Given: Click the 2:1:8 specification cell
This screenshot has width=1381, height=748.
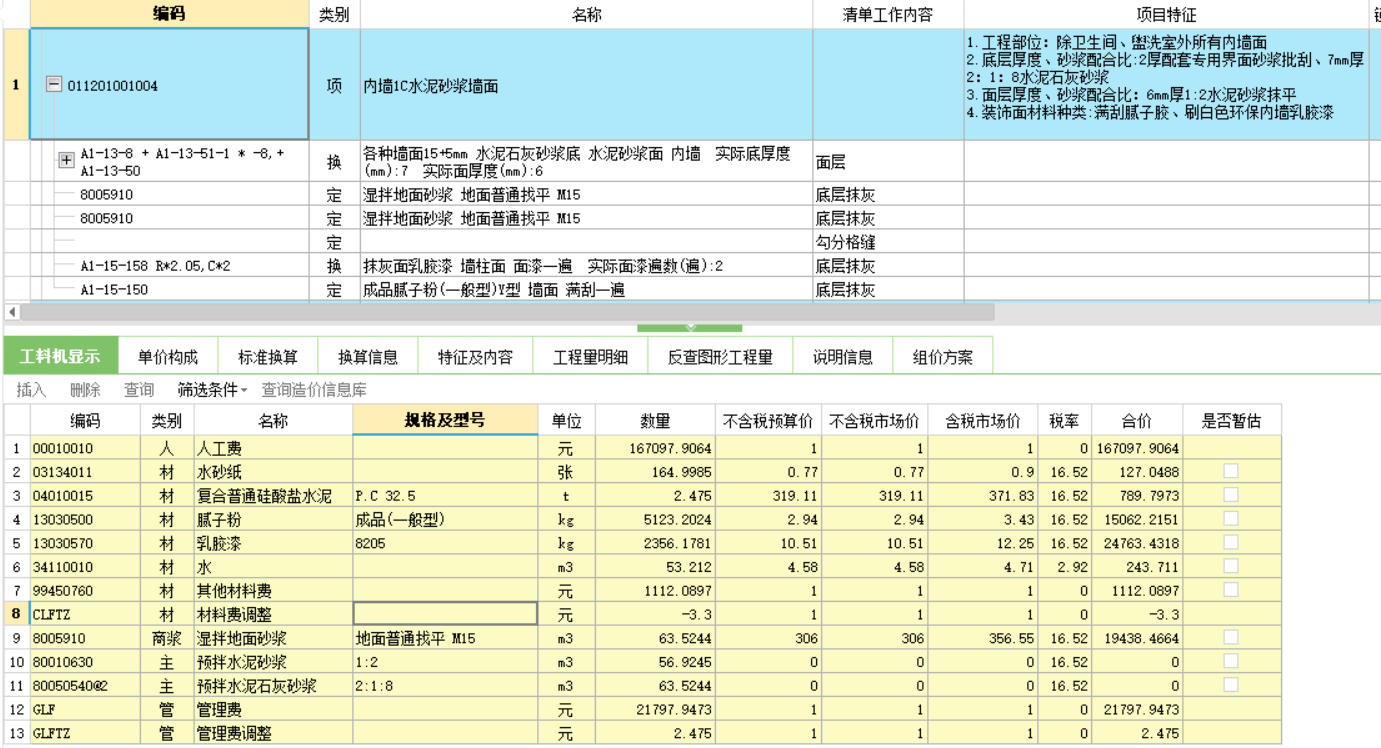Looking at the screenshot, I should click(x=445, y=686).
